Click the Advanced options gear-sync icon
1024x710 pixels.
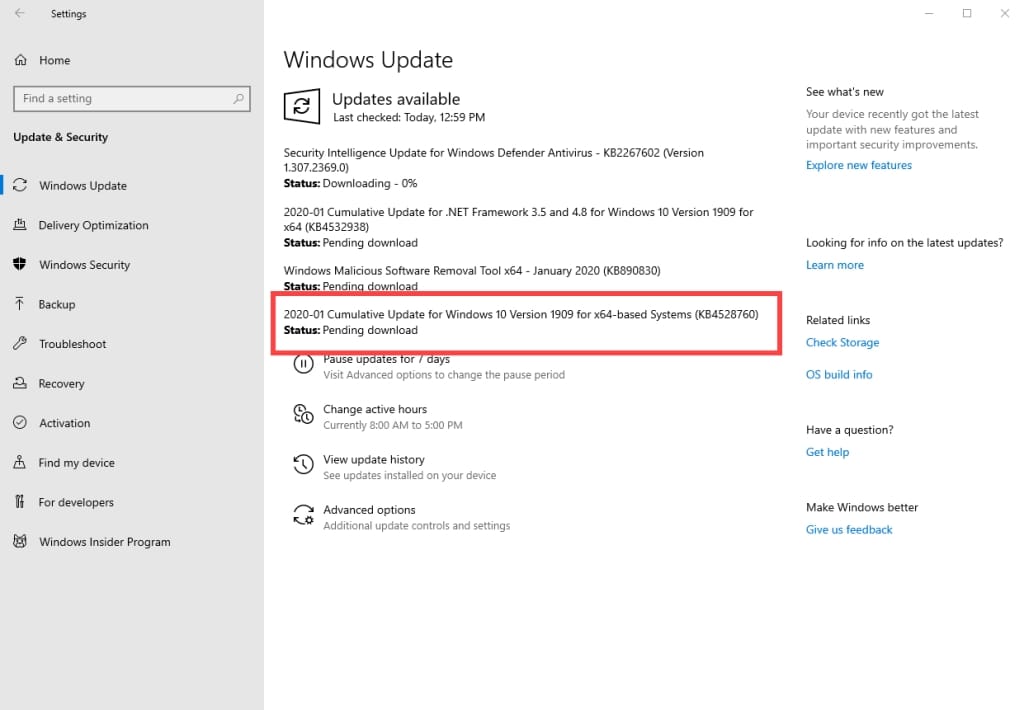(303, 515)
